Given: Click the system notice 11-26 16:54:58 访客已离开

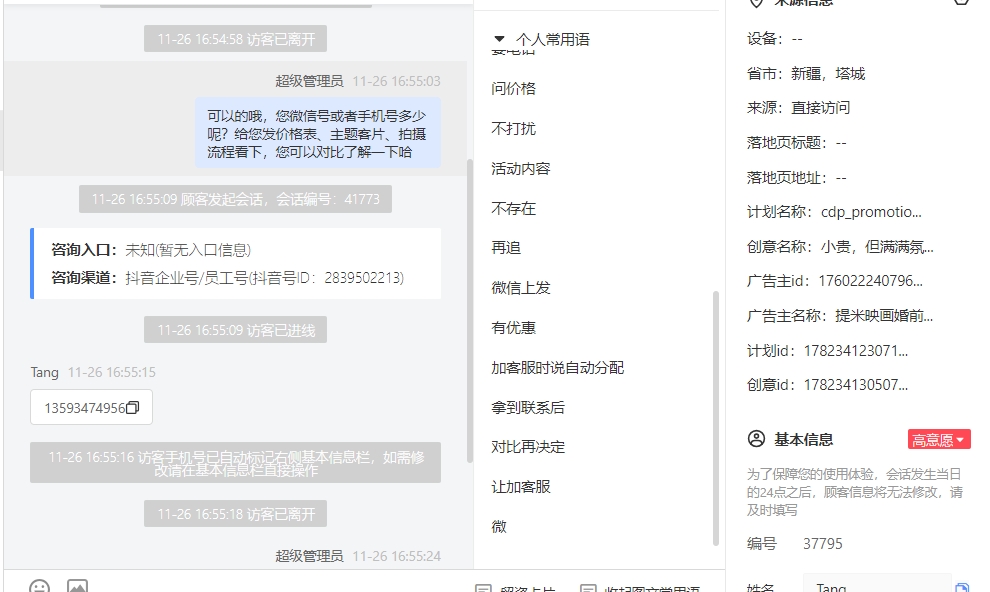Looking at the screenshot, I should pyautogui.click(x=236, y=39).
